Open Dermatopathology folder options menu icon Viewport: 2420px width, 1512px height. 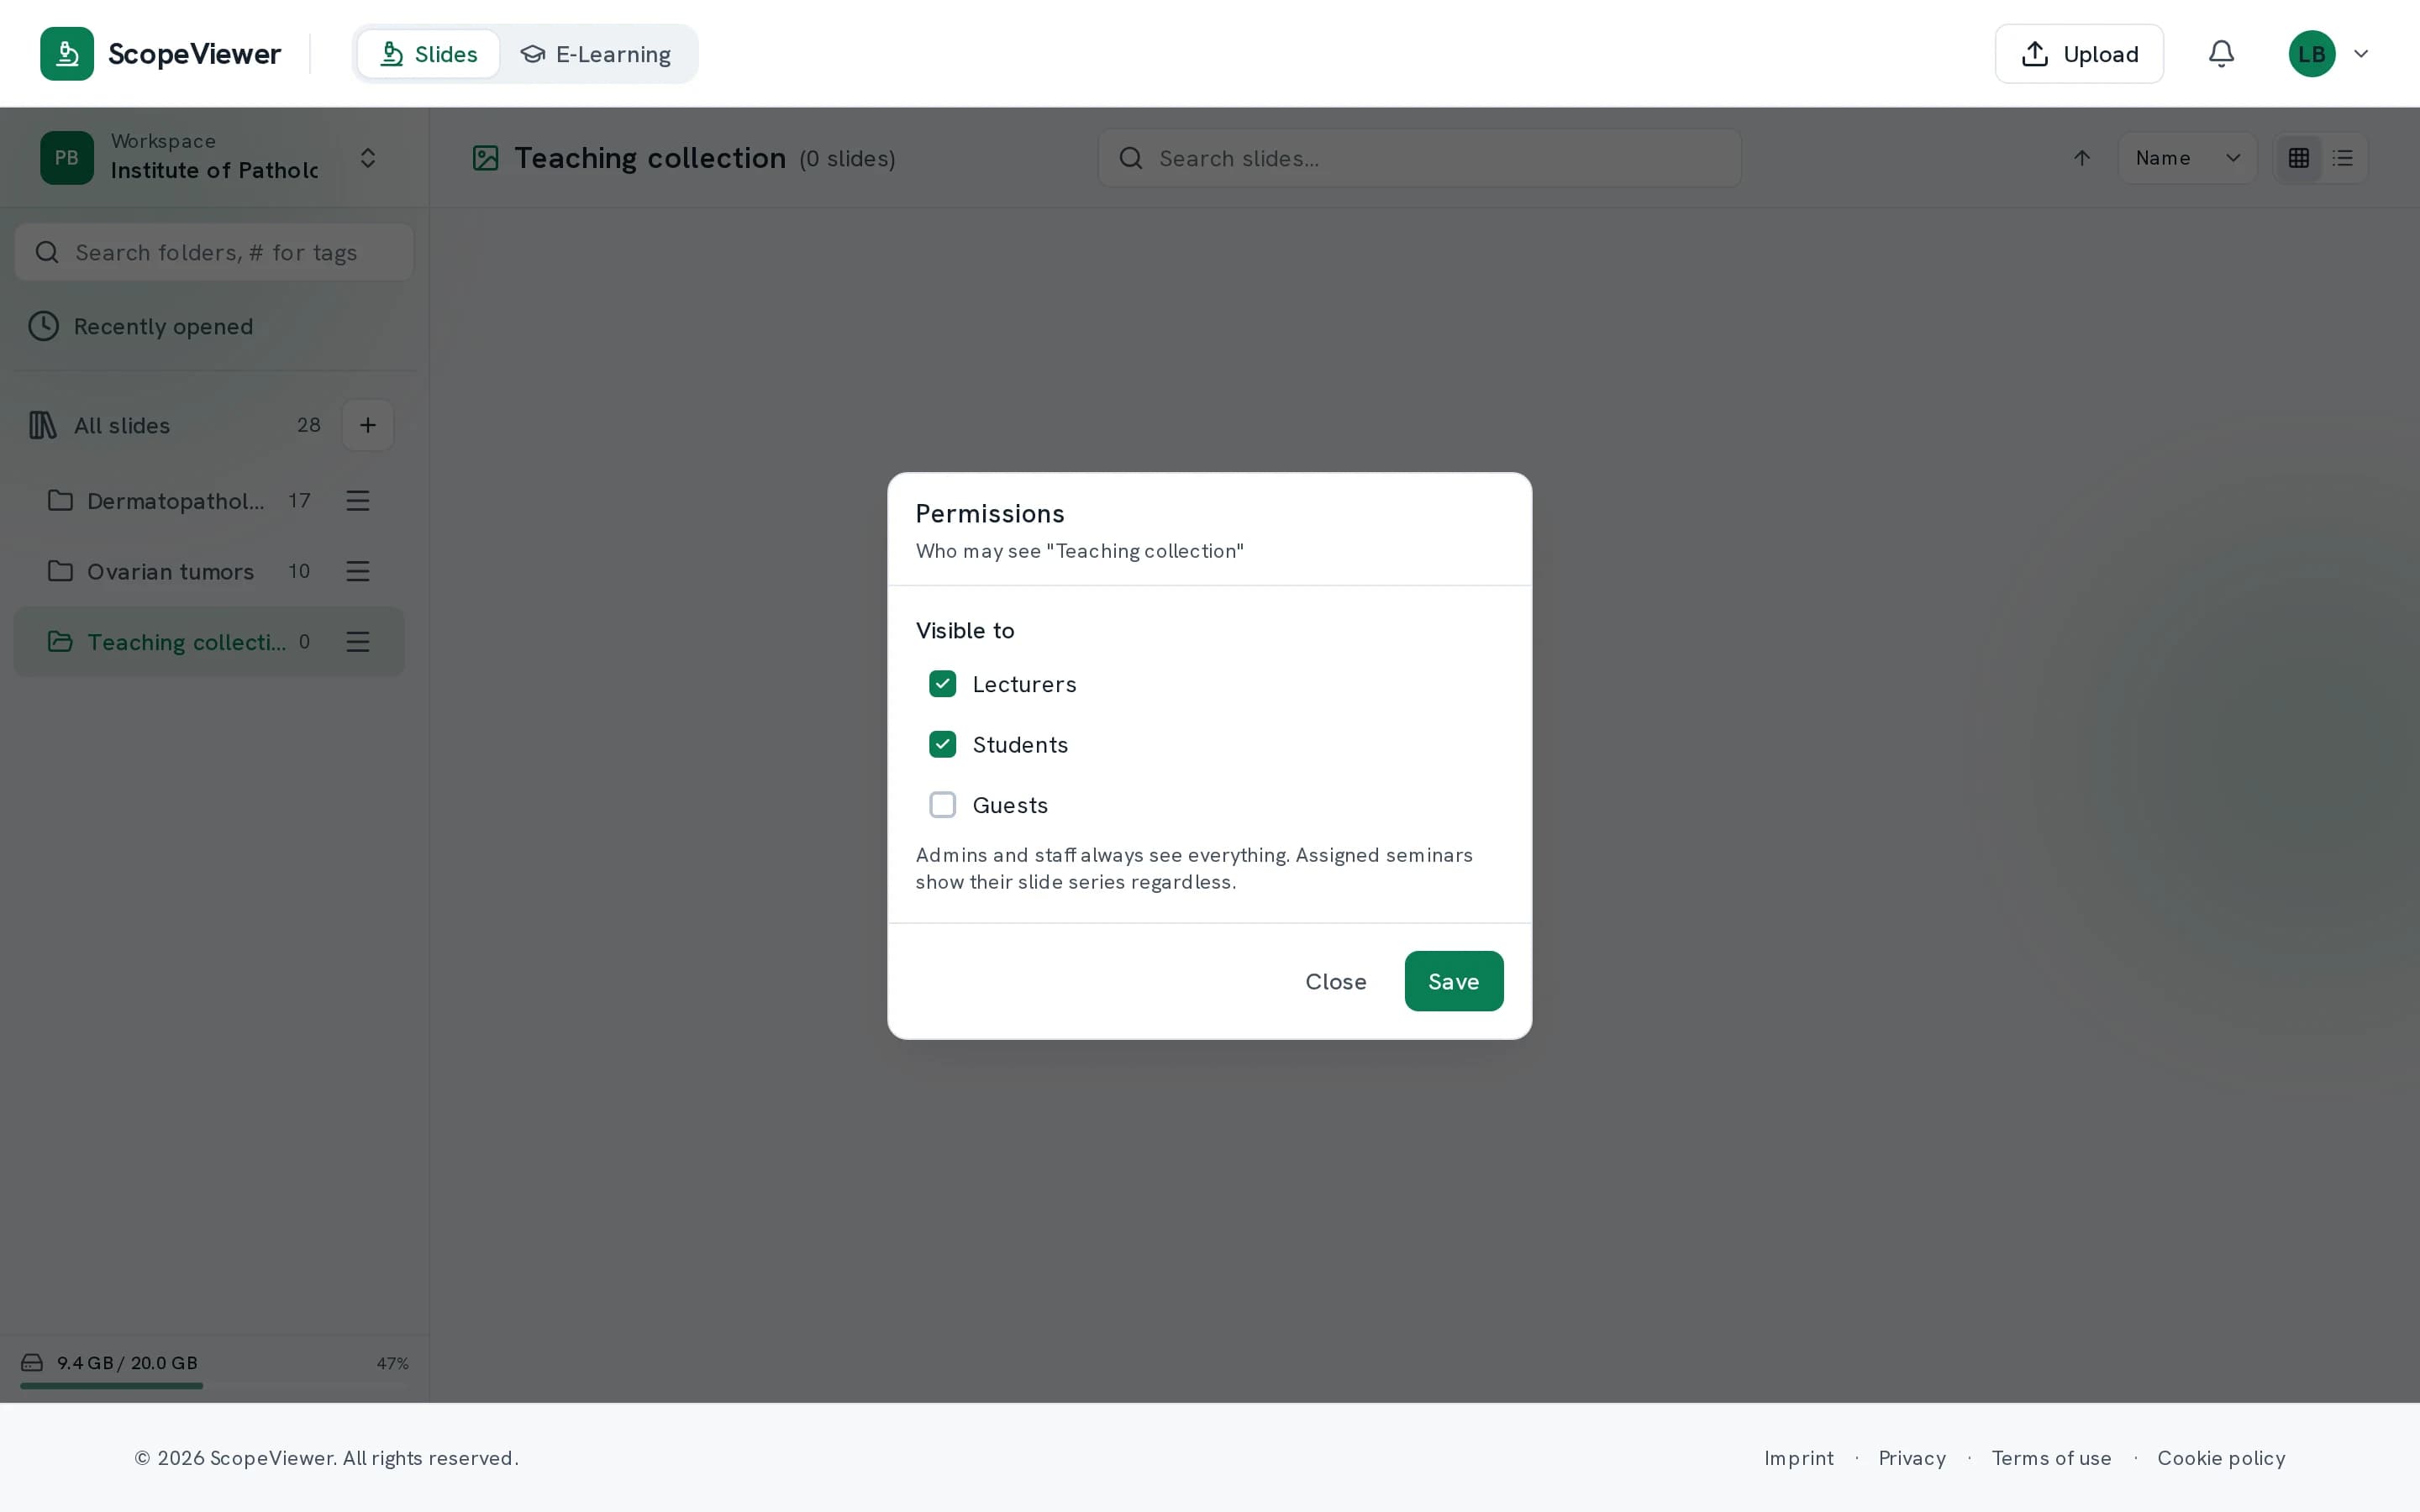point(358,500)
